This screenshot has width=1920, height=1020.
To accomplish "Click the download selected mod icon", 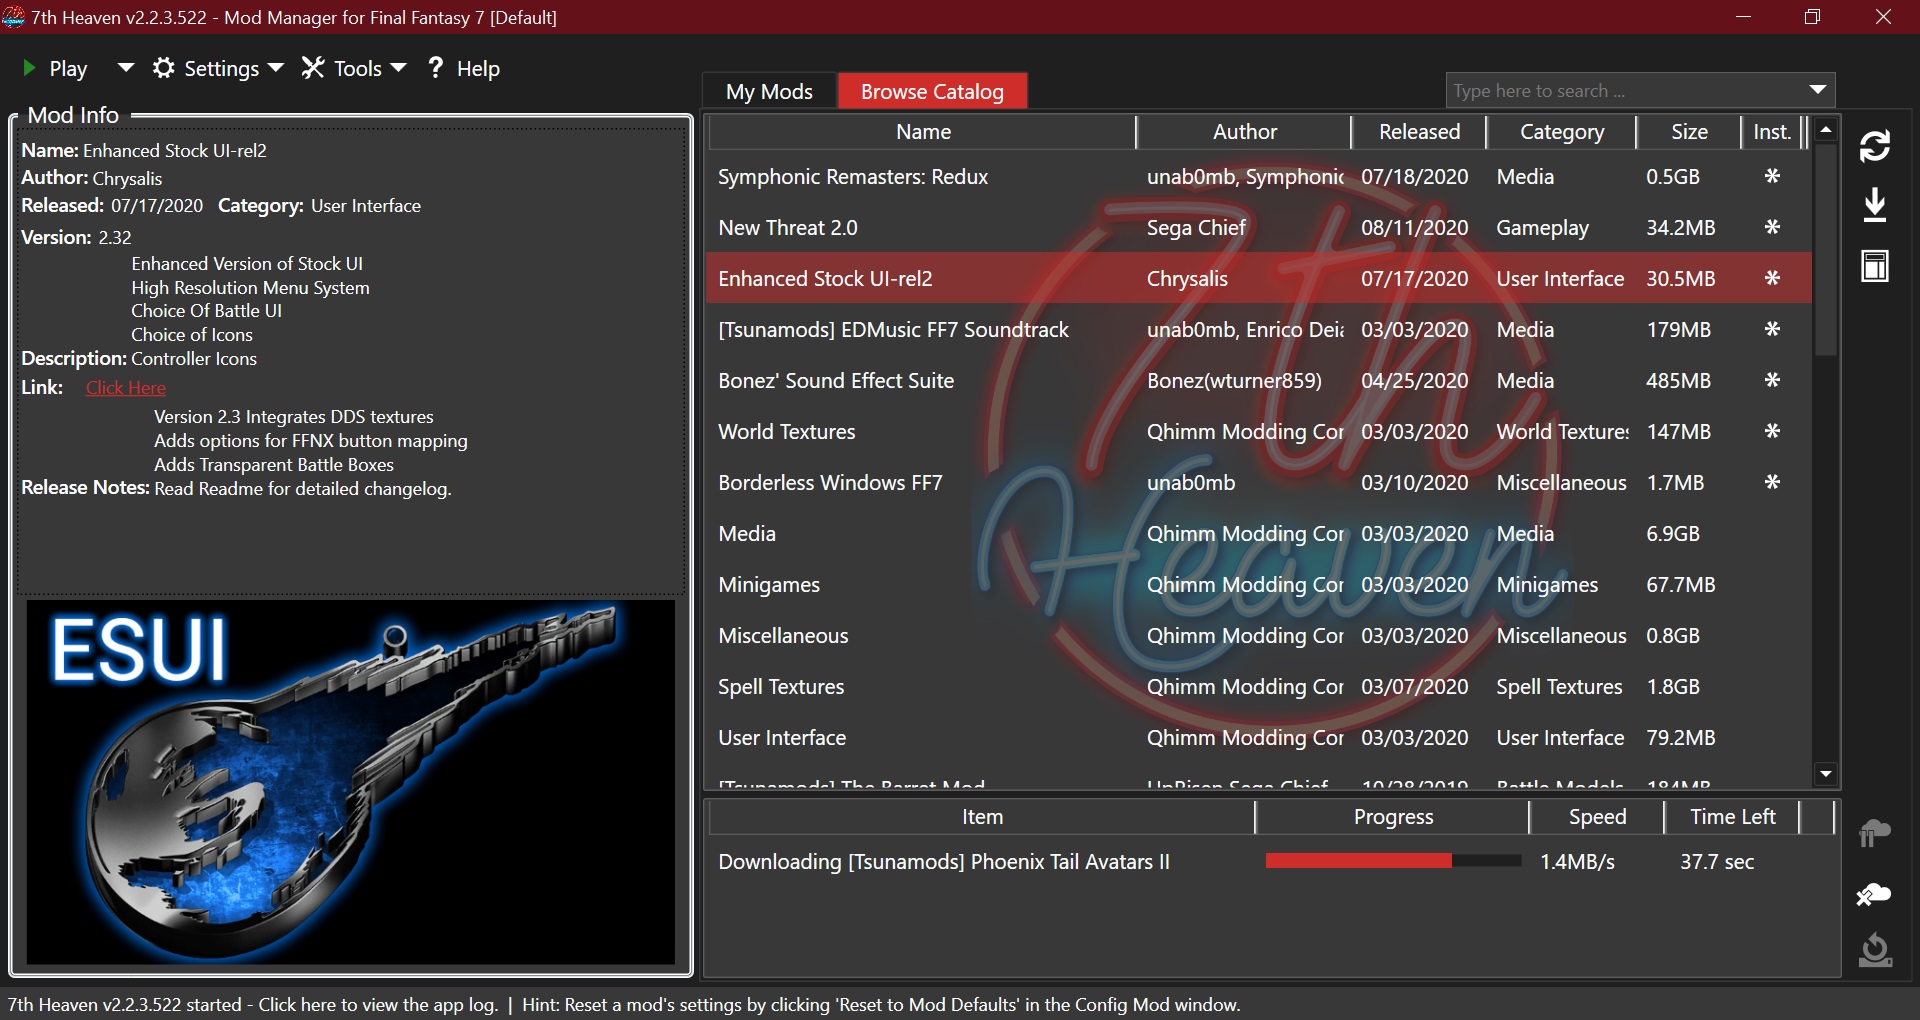I will (x=1875, y=205).
